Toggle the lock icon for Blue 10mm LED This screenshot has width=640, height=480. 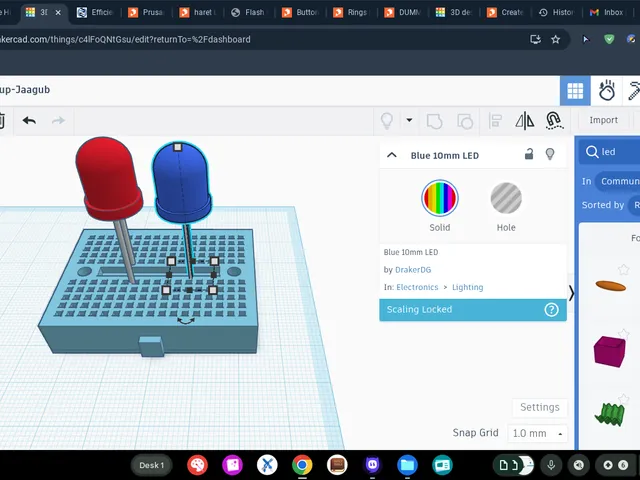pos(529,154)
